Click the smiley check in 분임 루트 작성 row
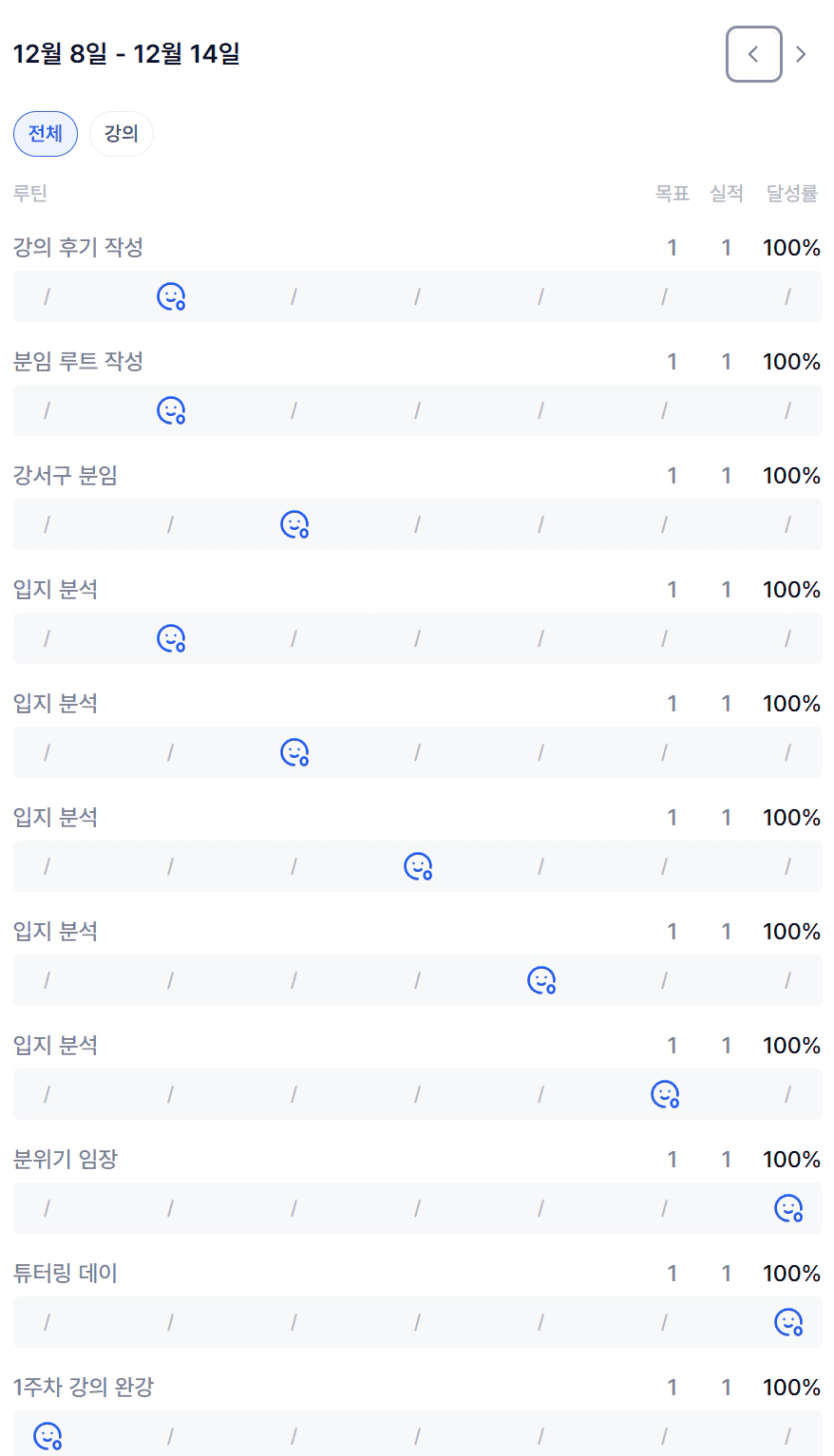The width and height of the screenshot is (834, 1456). tap(171, 410)
